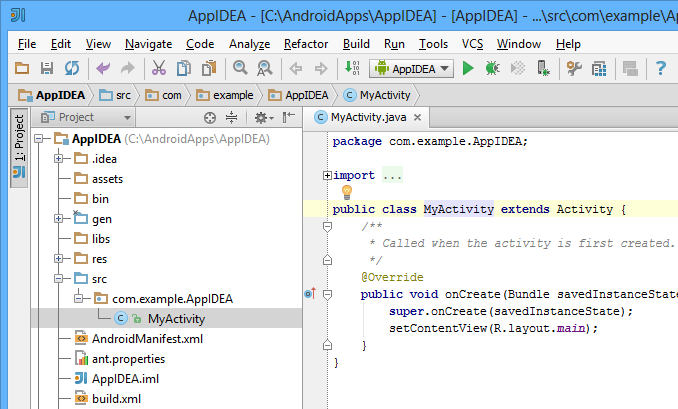Viewport: 678px width, 409px height.
Task: Open the Build menu
Action: coord(356,44)
